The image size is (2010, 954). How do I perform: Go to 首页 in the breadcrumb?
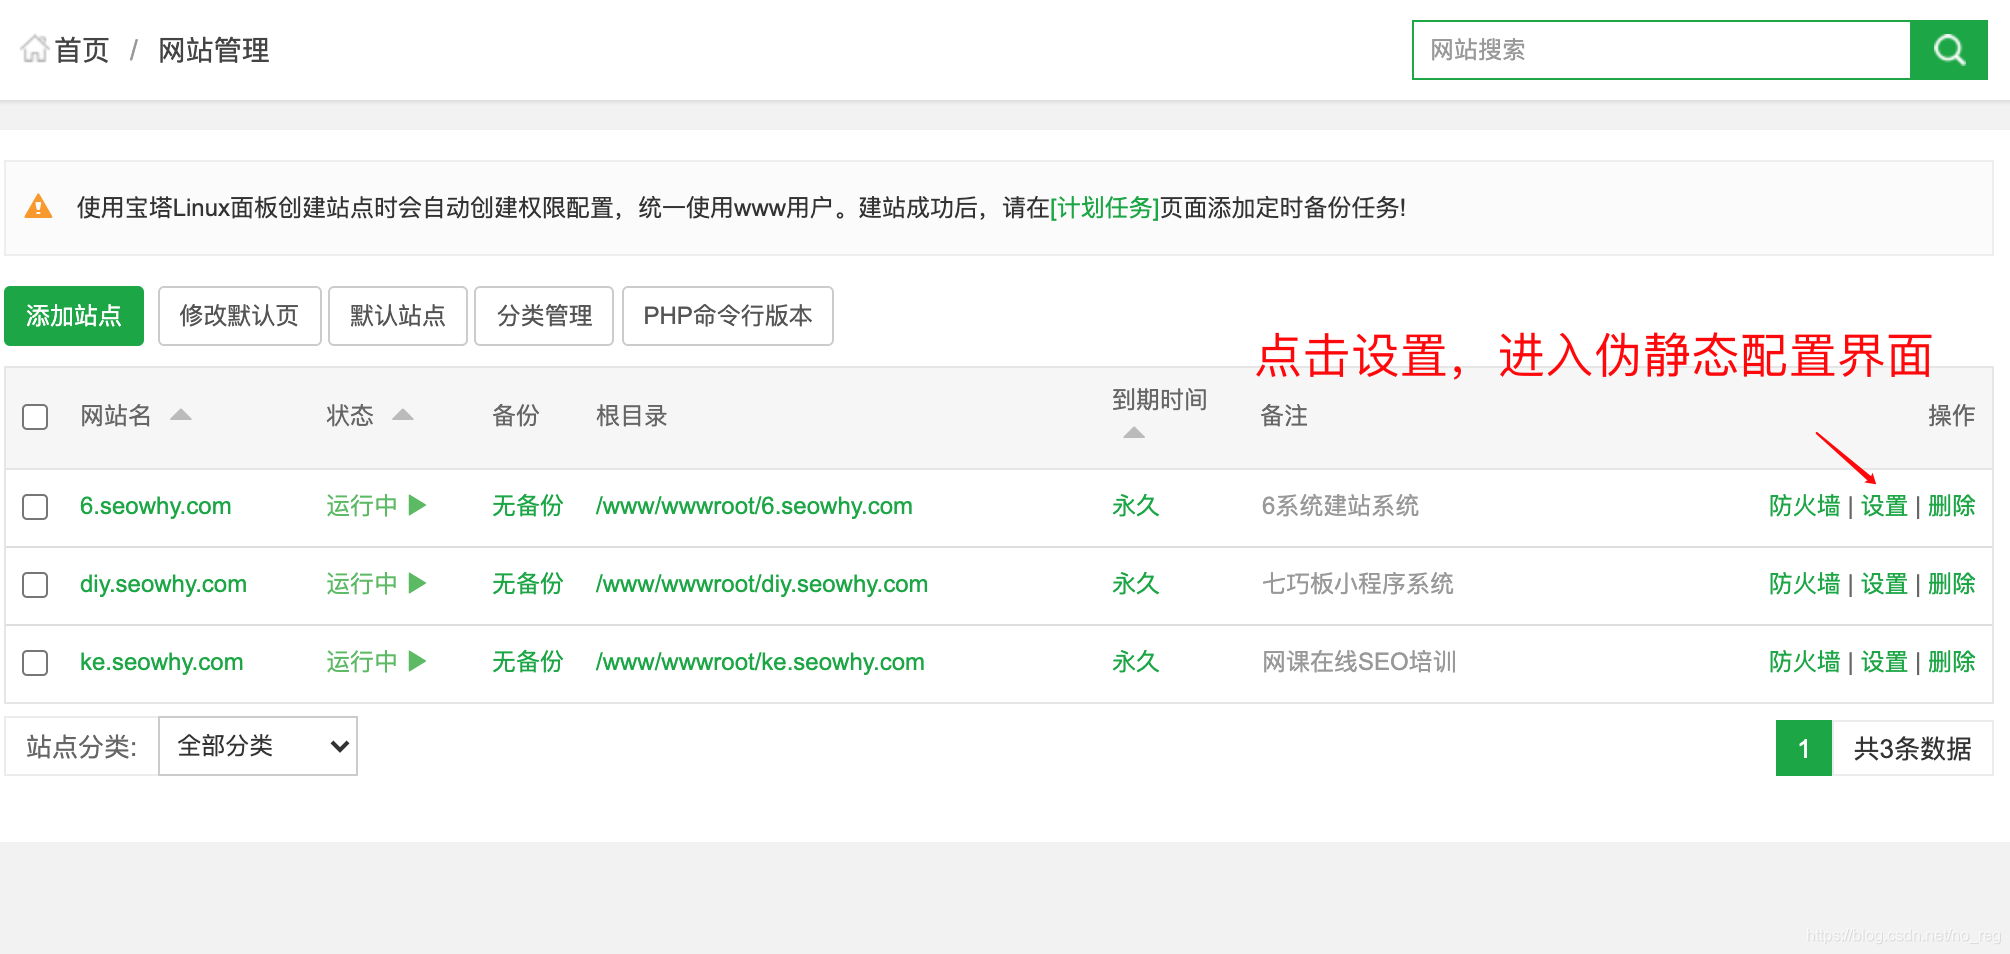coord(82,50)
